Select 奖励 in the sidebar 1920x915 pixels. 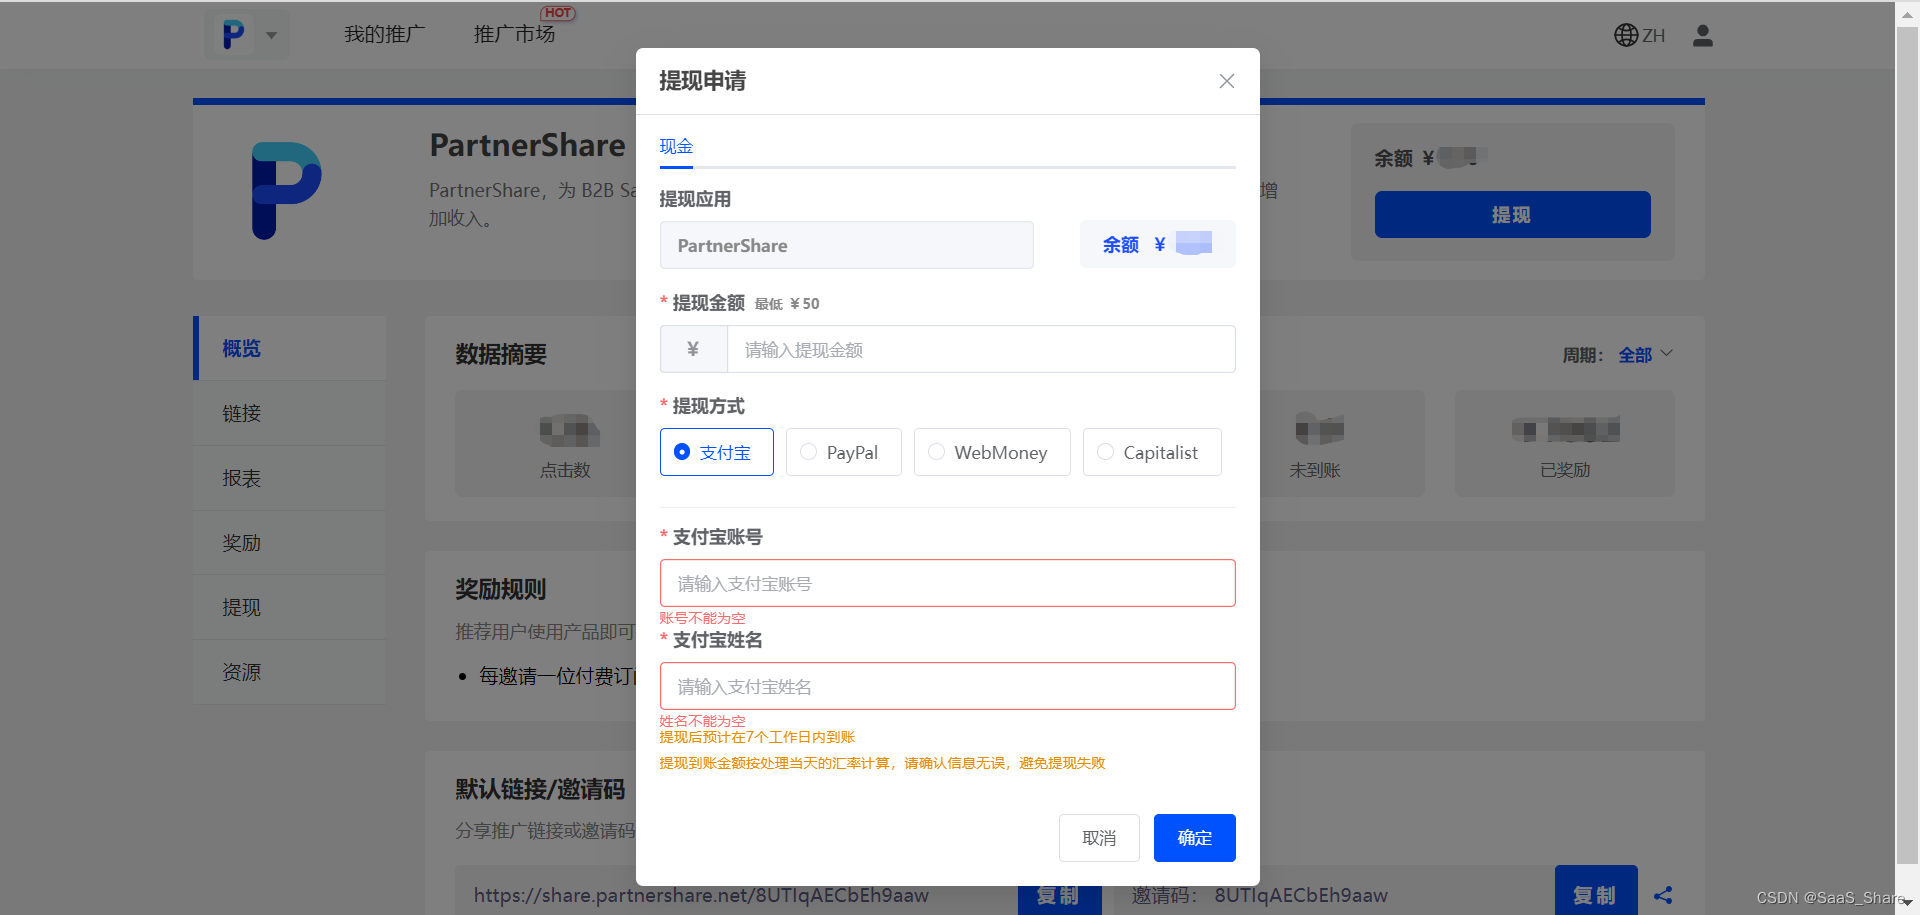pyautogui.click(x=241, y=542)
